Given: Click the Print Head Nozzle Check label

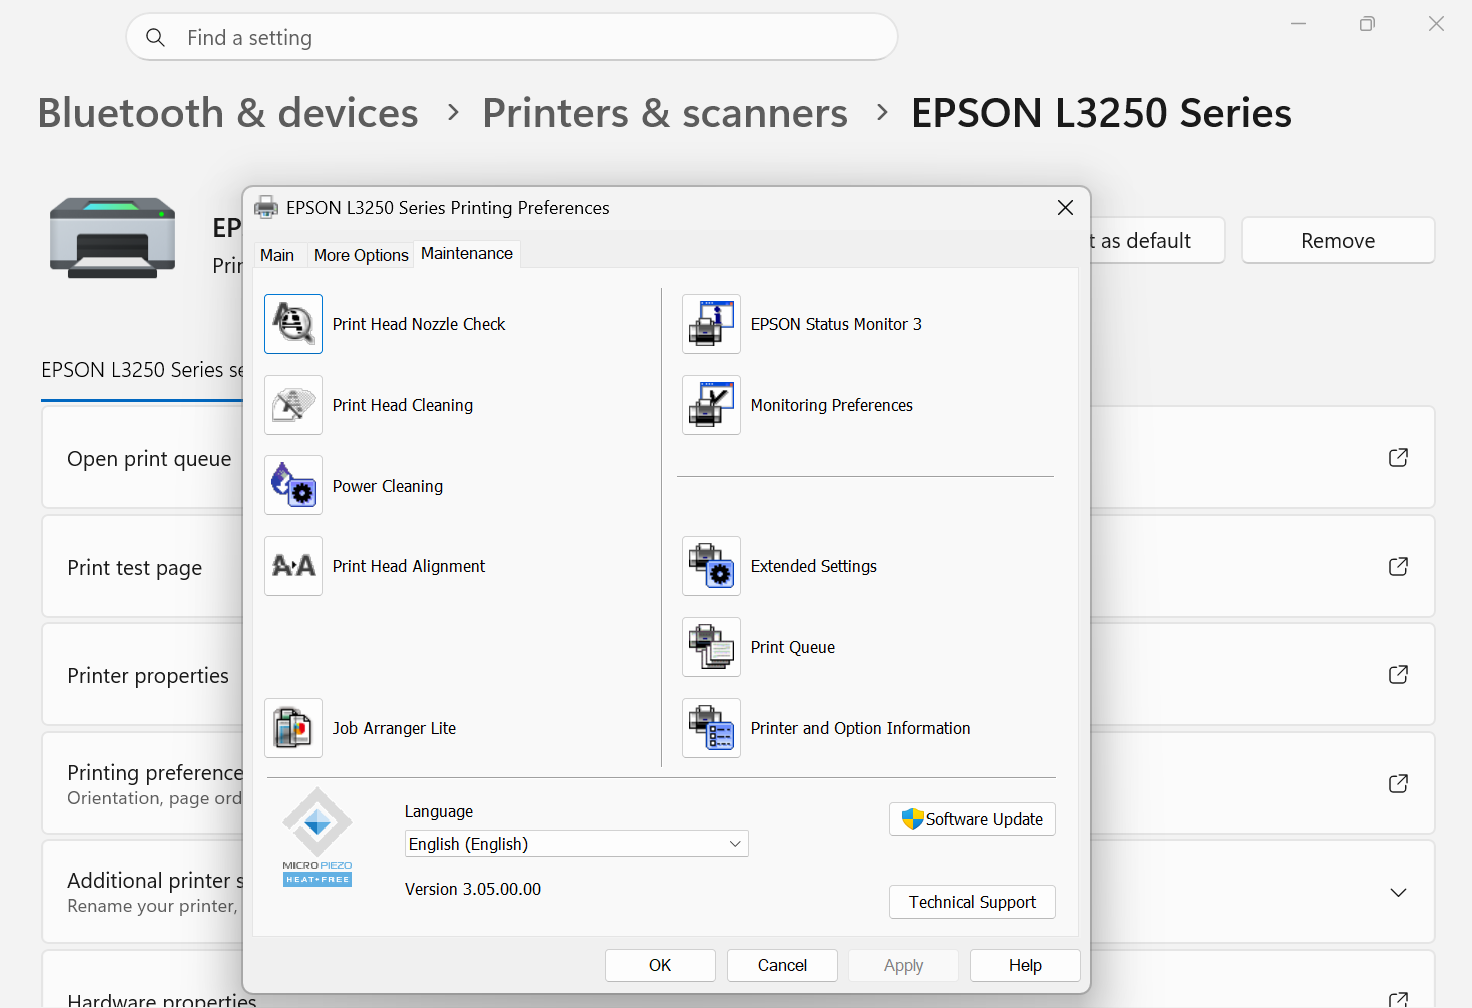Looking at the screenshot, I should click(x=419, y=324).
